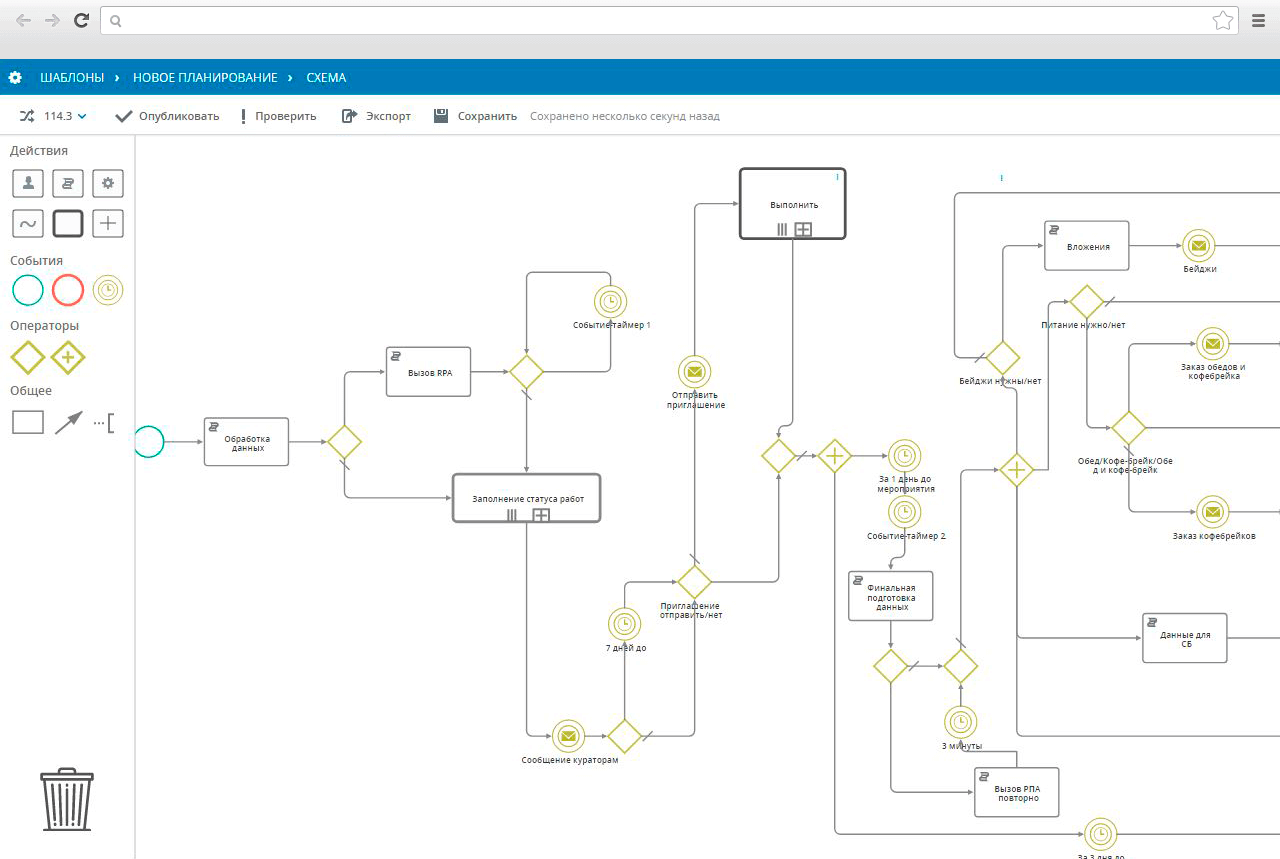Viewport: 1280px width, 859px height.
Task: Select the service gear action icon
Action: pyautogui.click(x=108, y=183)
